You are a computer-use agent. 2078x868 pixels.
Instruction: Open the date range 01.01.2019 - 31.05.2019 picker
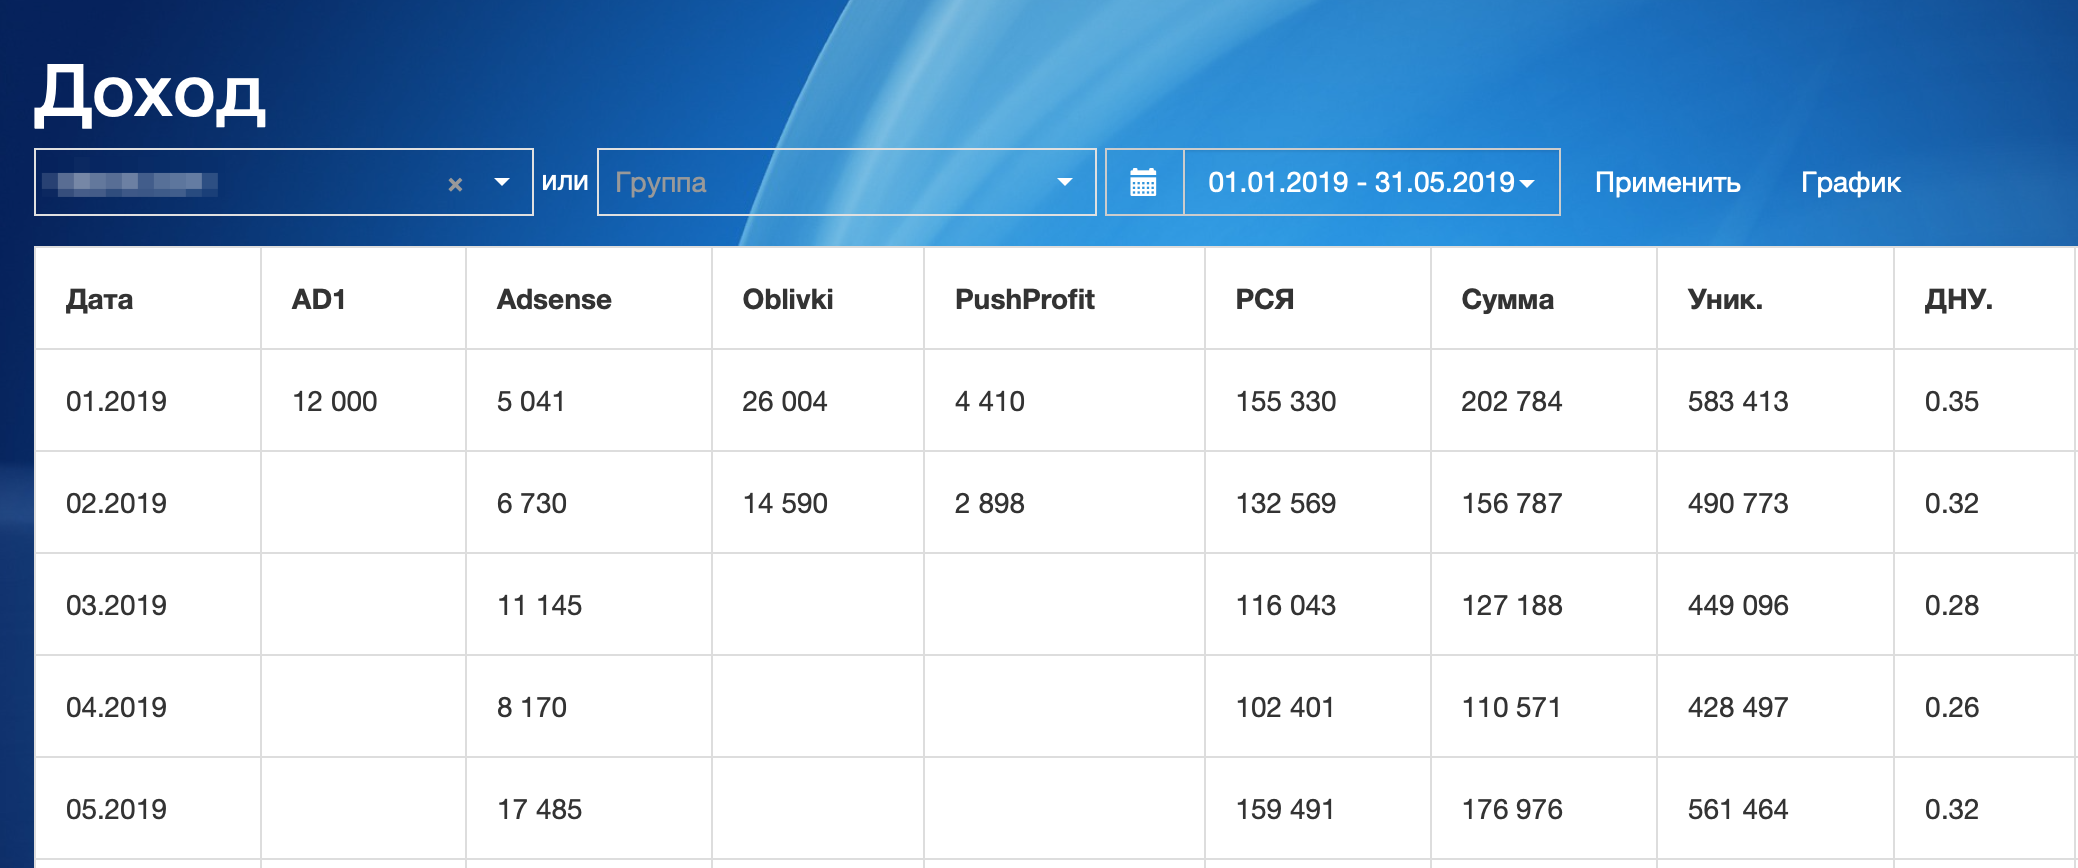1371,182
